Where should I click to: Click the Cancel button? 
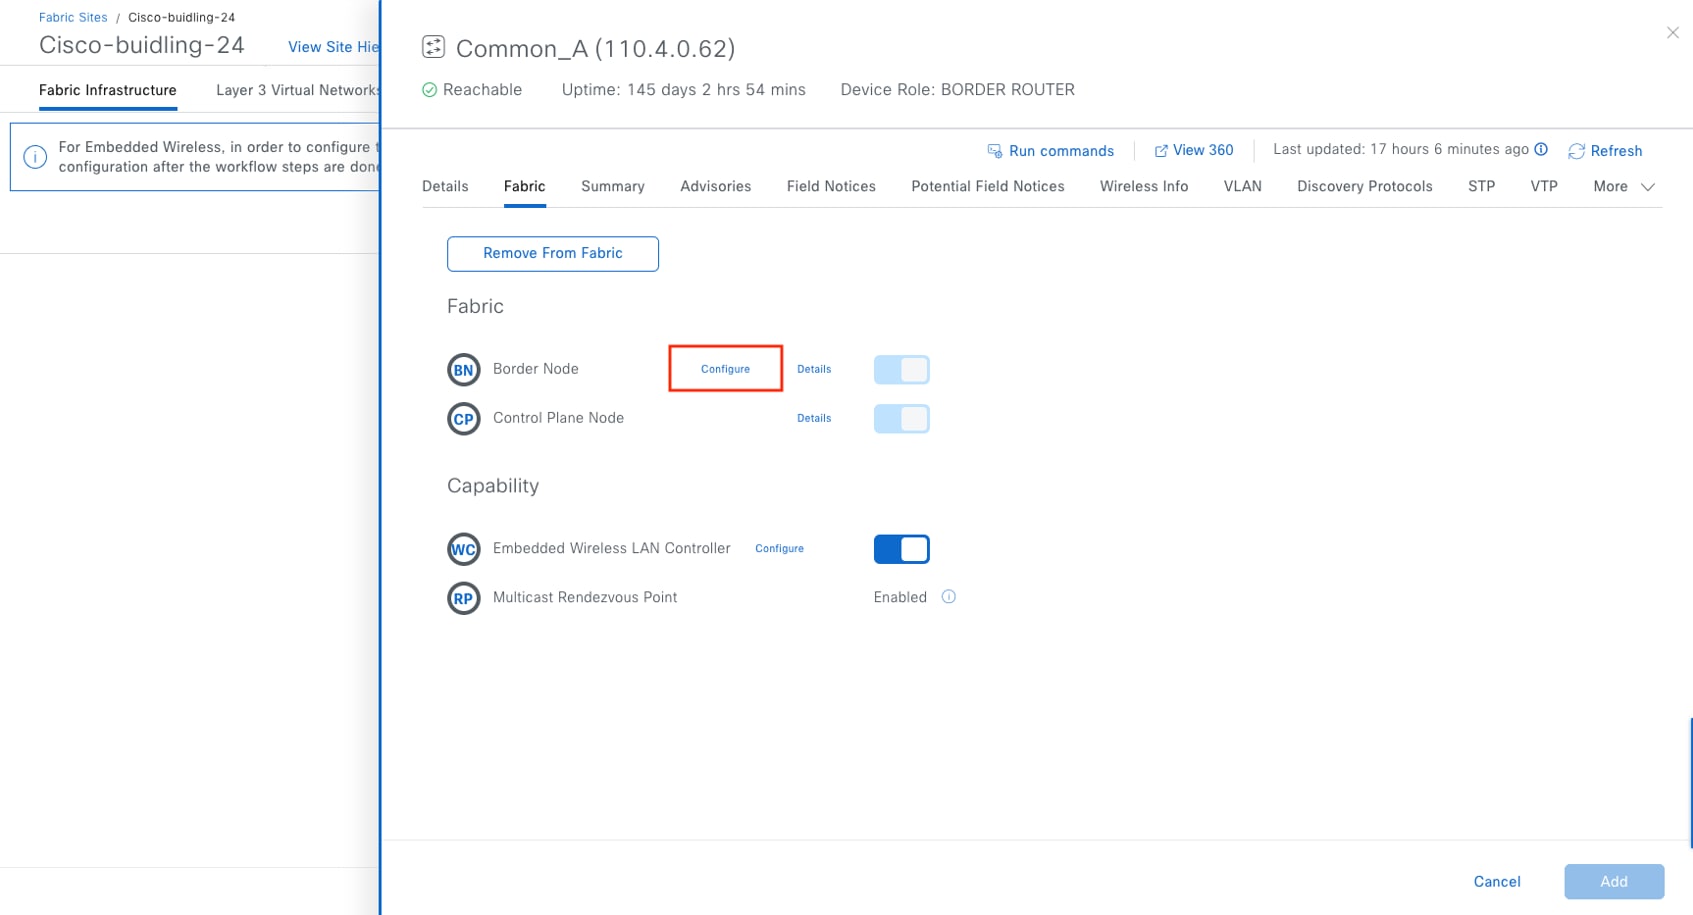[x=1496, y=881]
